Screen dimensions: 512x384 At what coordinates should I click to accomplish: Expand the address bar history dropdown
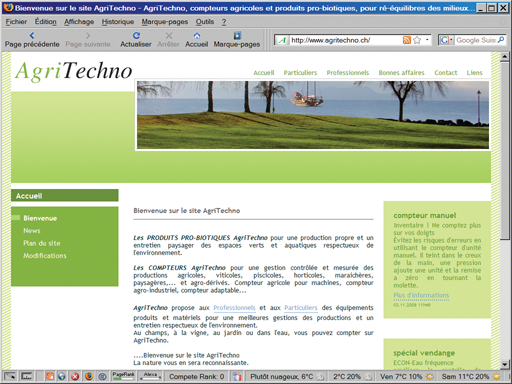(427, 40)
